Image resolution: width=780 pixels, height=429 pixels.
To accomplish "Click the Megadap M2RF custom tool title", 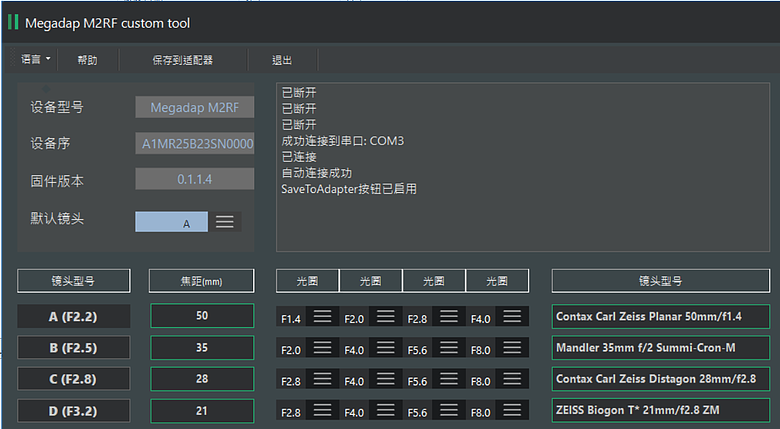I will (107, 23).
